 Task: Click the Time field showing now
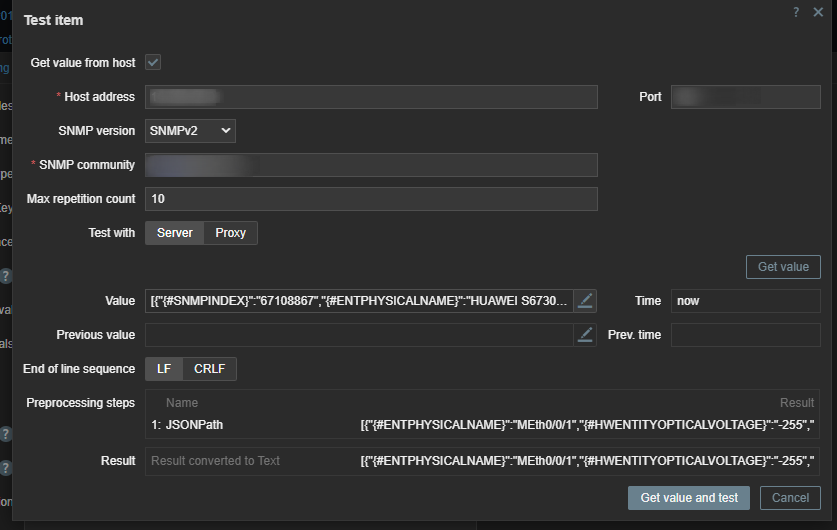click(745, 300)
